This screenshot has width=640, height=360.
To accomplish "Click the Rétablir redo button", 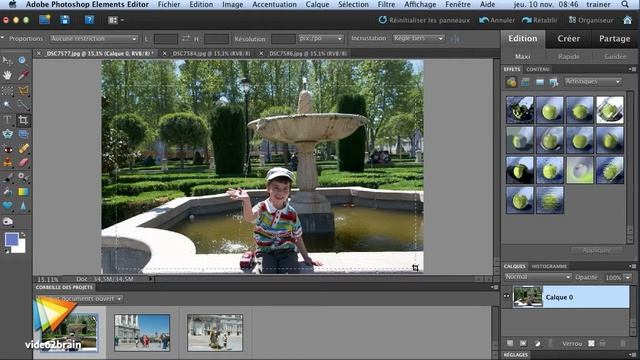I will click(x=540, y=20).
